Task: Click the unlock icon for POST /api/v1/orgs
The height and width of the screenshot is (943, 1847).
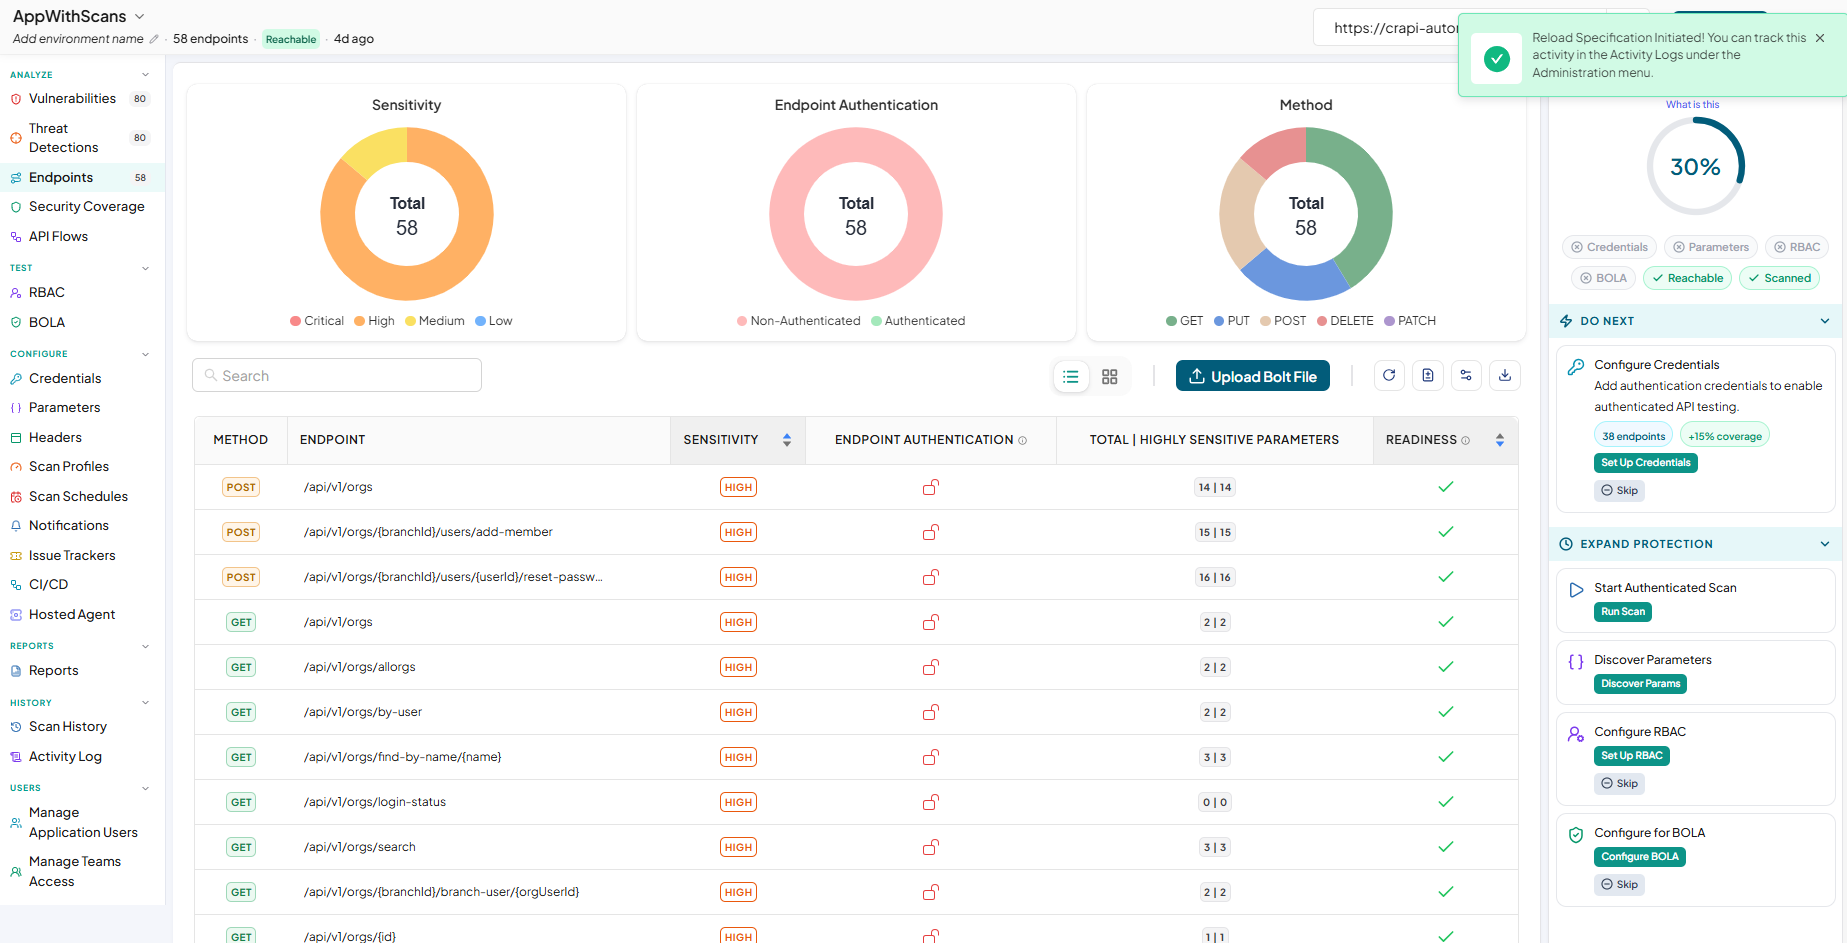Action: (931, 487)
